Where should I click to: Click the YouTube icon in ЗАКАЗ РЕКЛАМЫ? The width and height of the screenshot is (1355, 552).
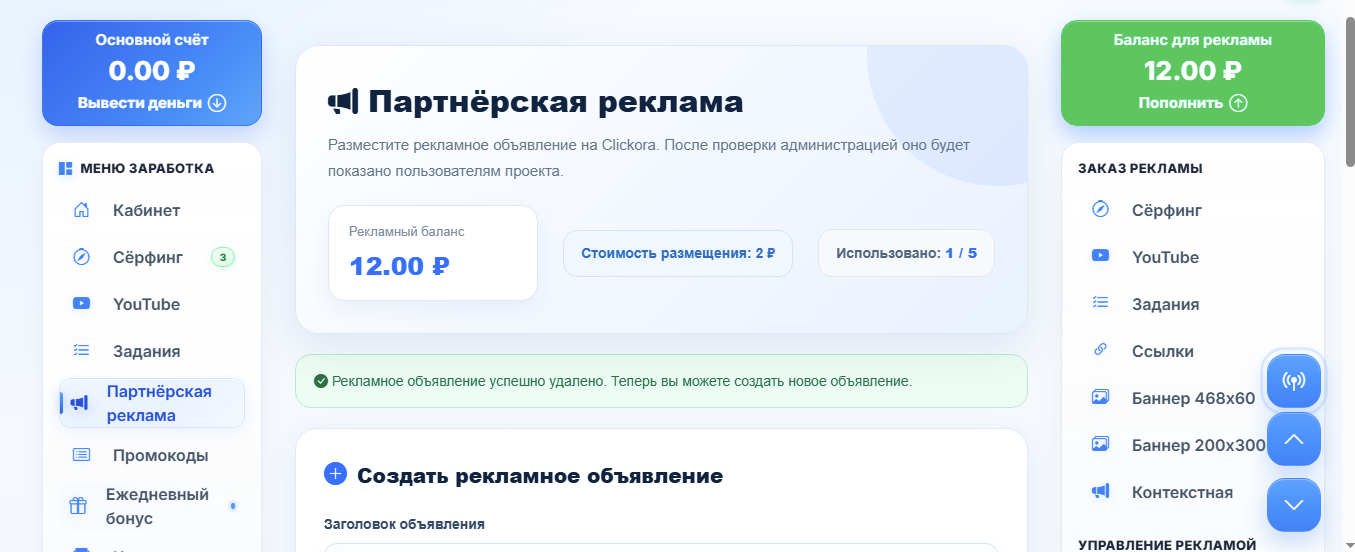point(1100,257)
